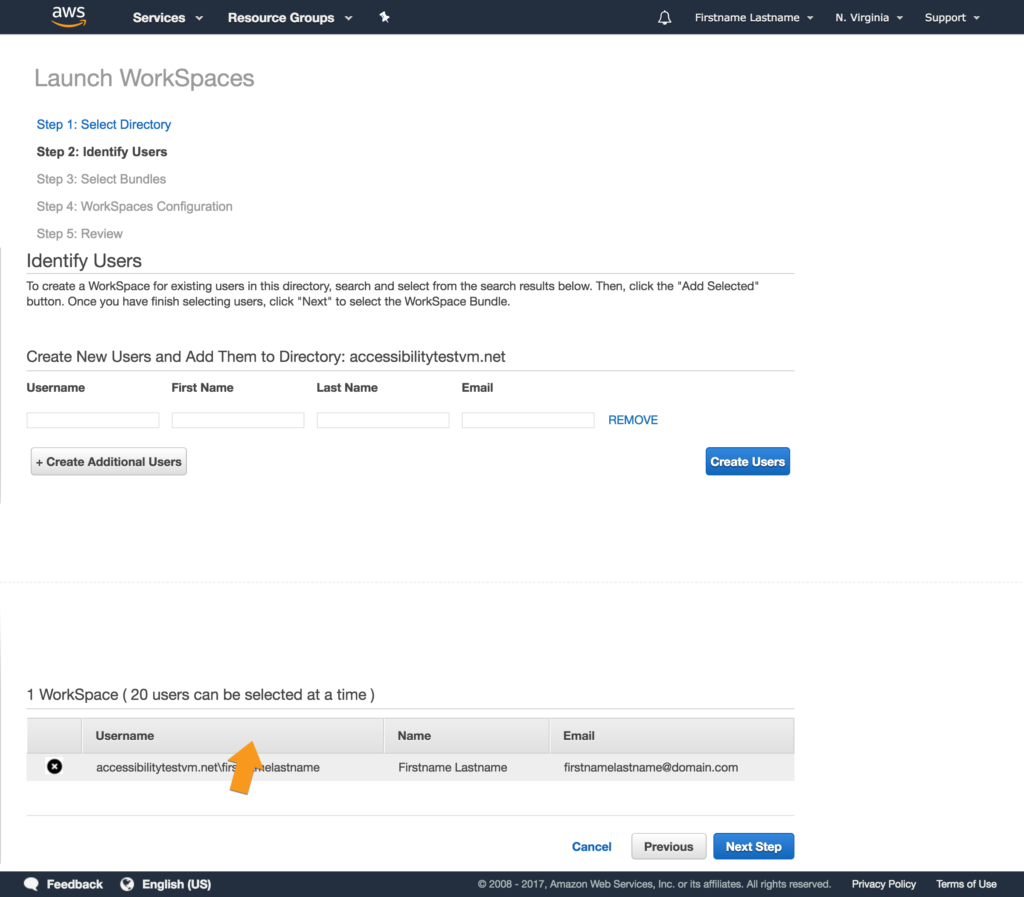The height and width of the screenshot is (897, 1024).
Task: Focus the Email input field
Action: coord(528,420)
